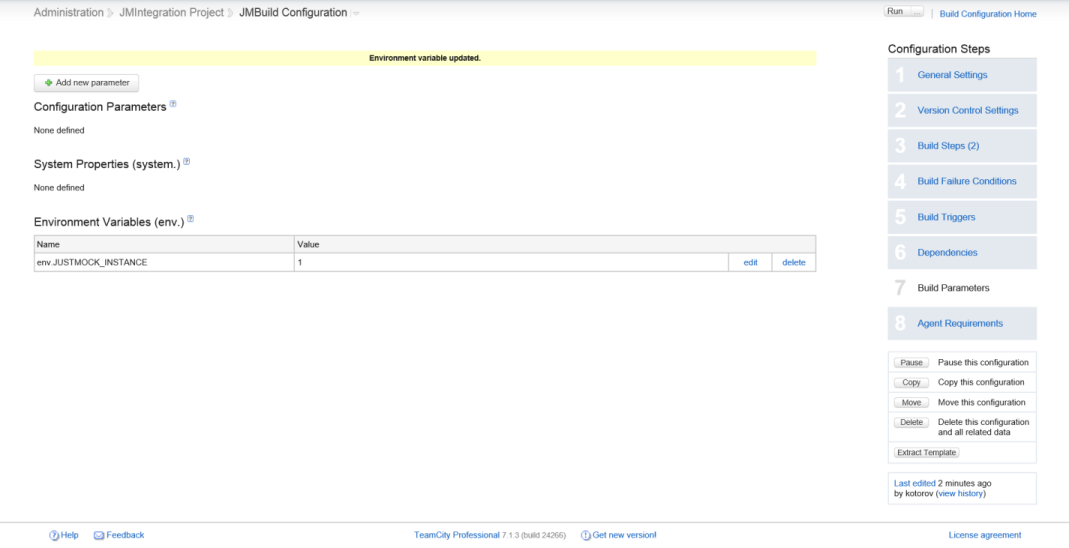Viewport: 1069px width, 548px height.
Task: Click the Pause configuration button
Action: click(x=911, y=363)
